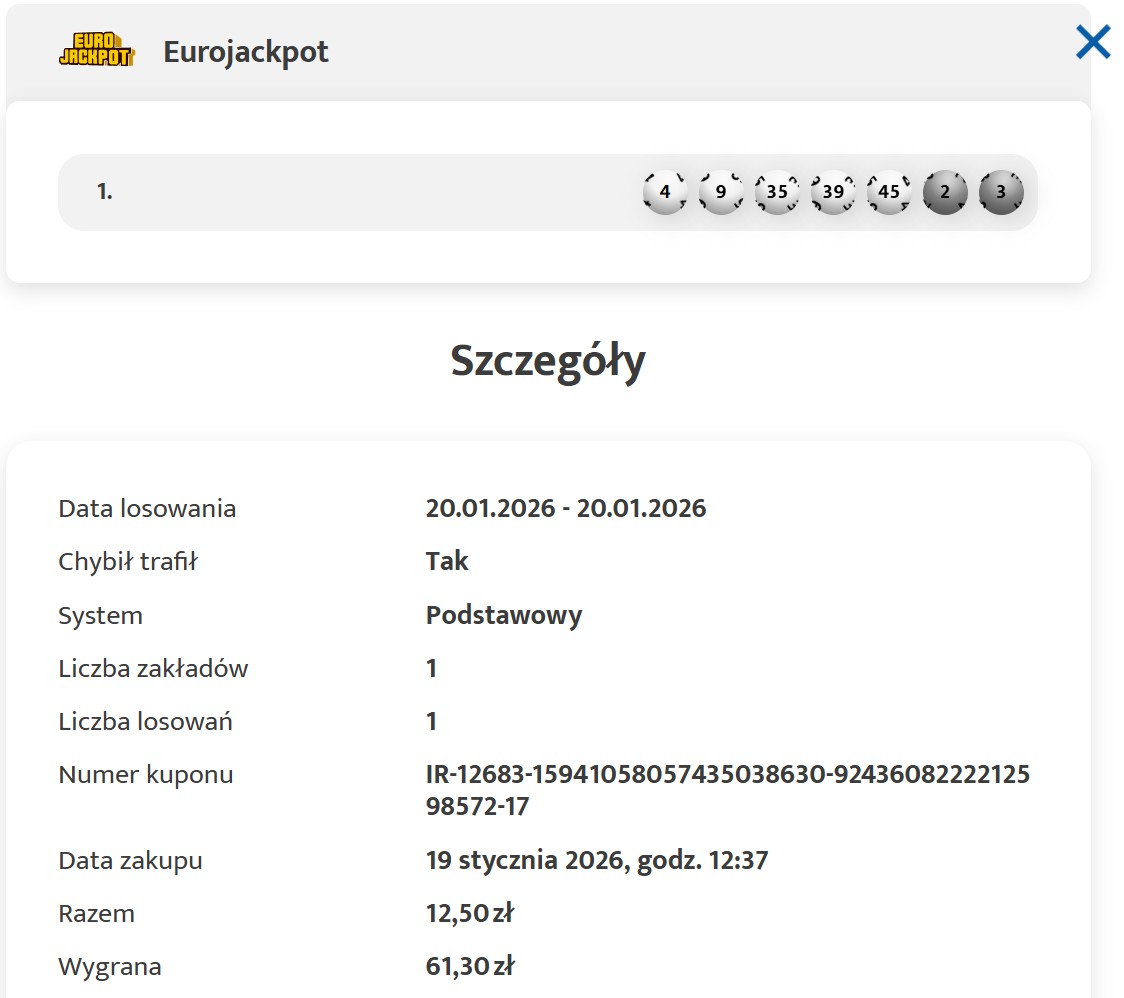The width and height of the screenshot is (1124, 998).
Task: Click the coupon number starting with IR-12683
Action: (727, 790)
